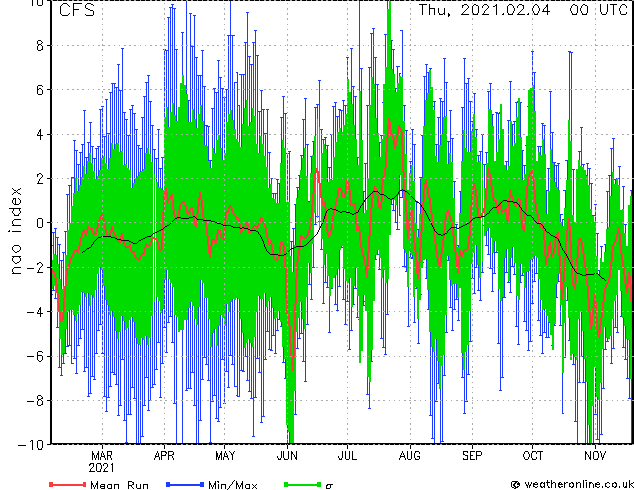The height and width of the screenshot is (490, 634).
Task: Click the CFS model label
Action: pyautogui.click(x=77, y=10)
